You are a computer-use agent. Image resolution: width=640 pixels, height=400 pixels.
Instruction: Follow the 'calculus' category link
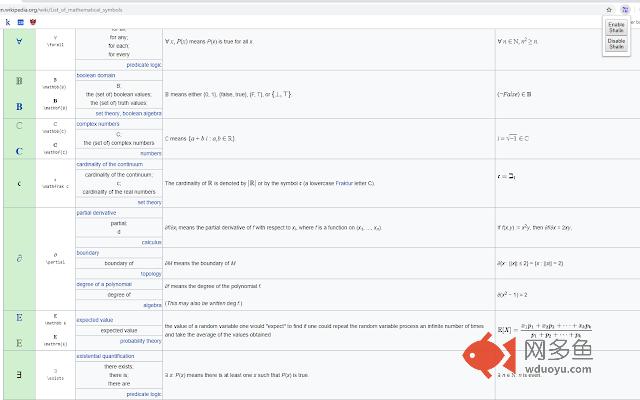tap(151, 241)
